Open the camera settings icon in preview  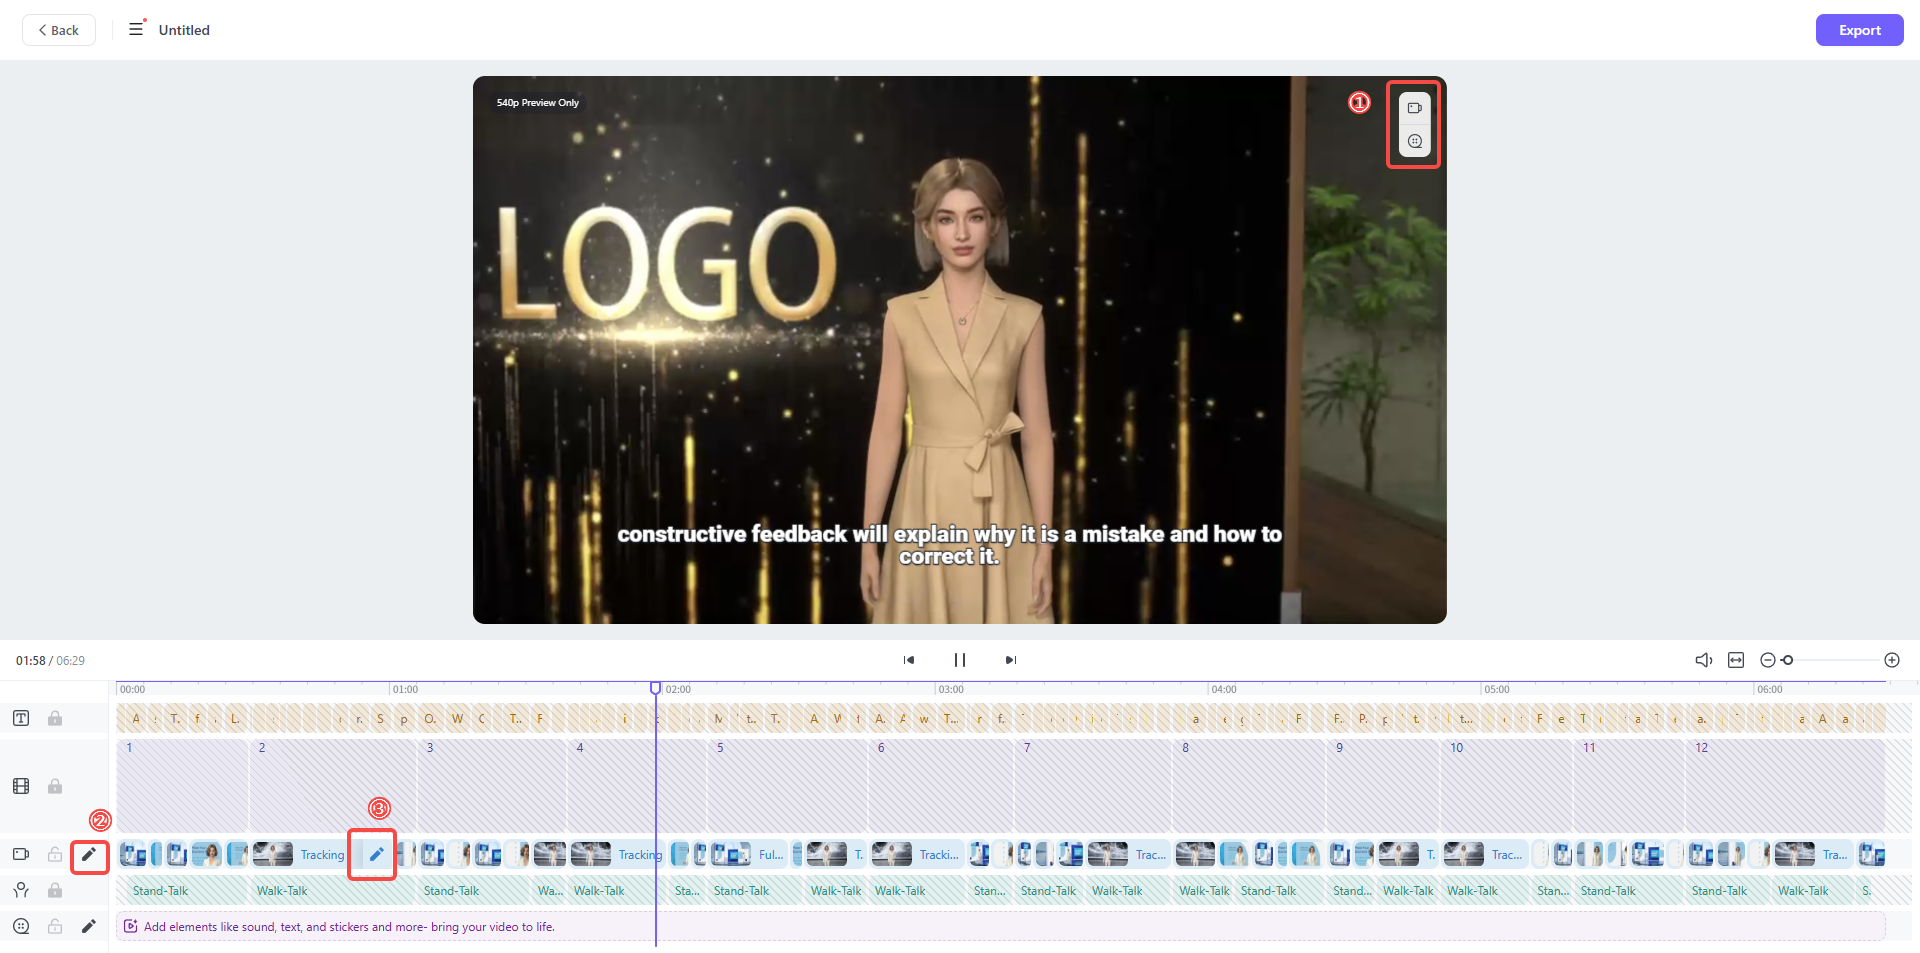click(x=1414, y=108)
